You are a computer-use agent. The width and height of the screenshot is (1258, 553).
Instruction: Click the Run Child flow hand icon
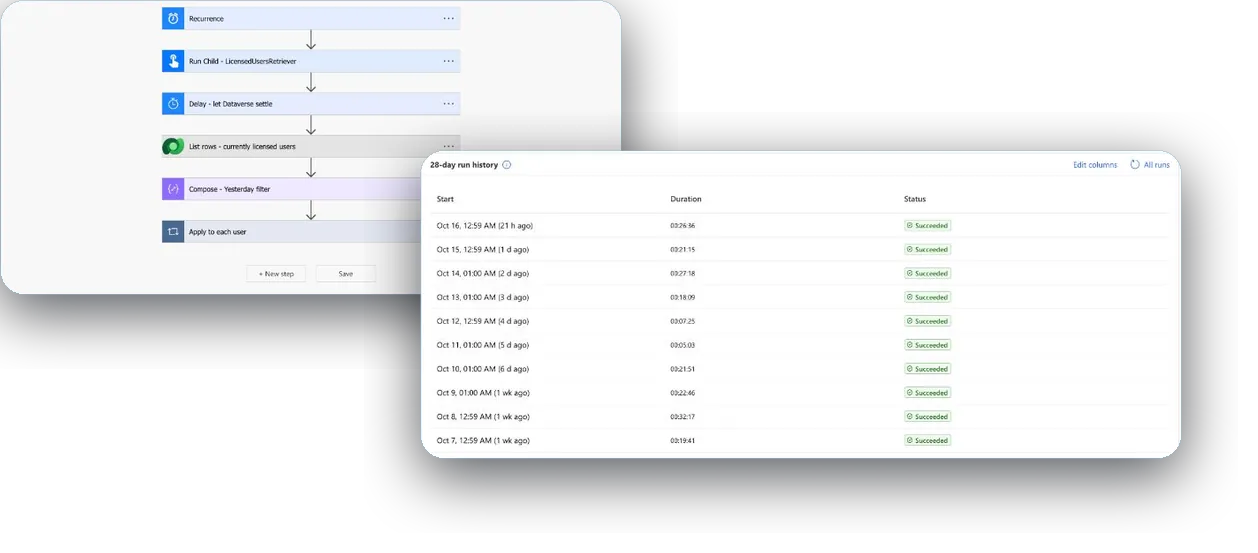point(173,61)
